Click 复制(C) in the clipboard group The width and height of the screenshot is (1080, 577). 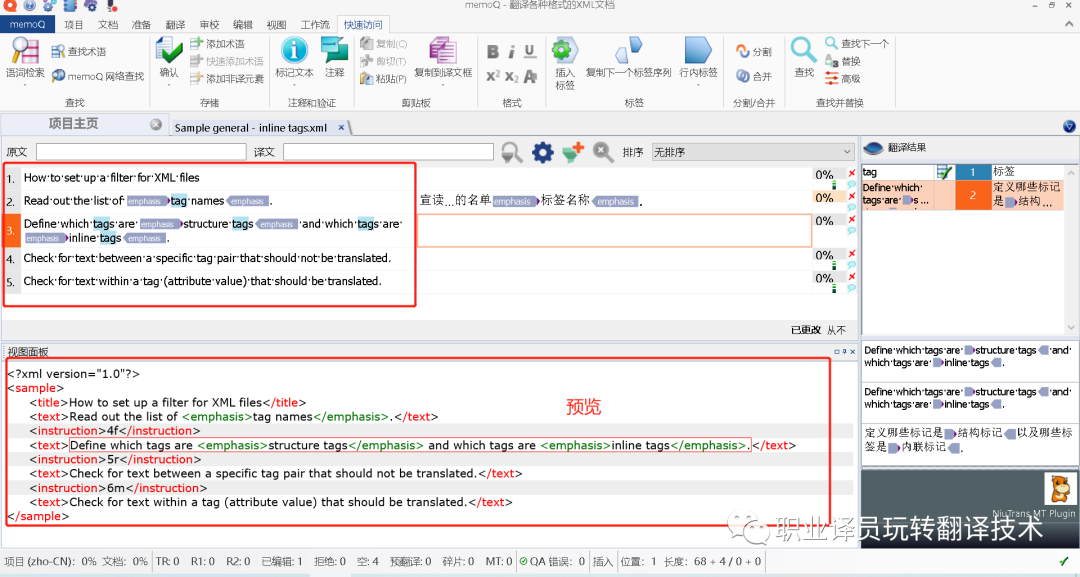tap(384, 43)
